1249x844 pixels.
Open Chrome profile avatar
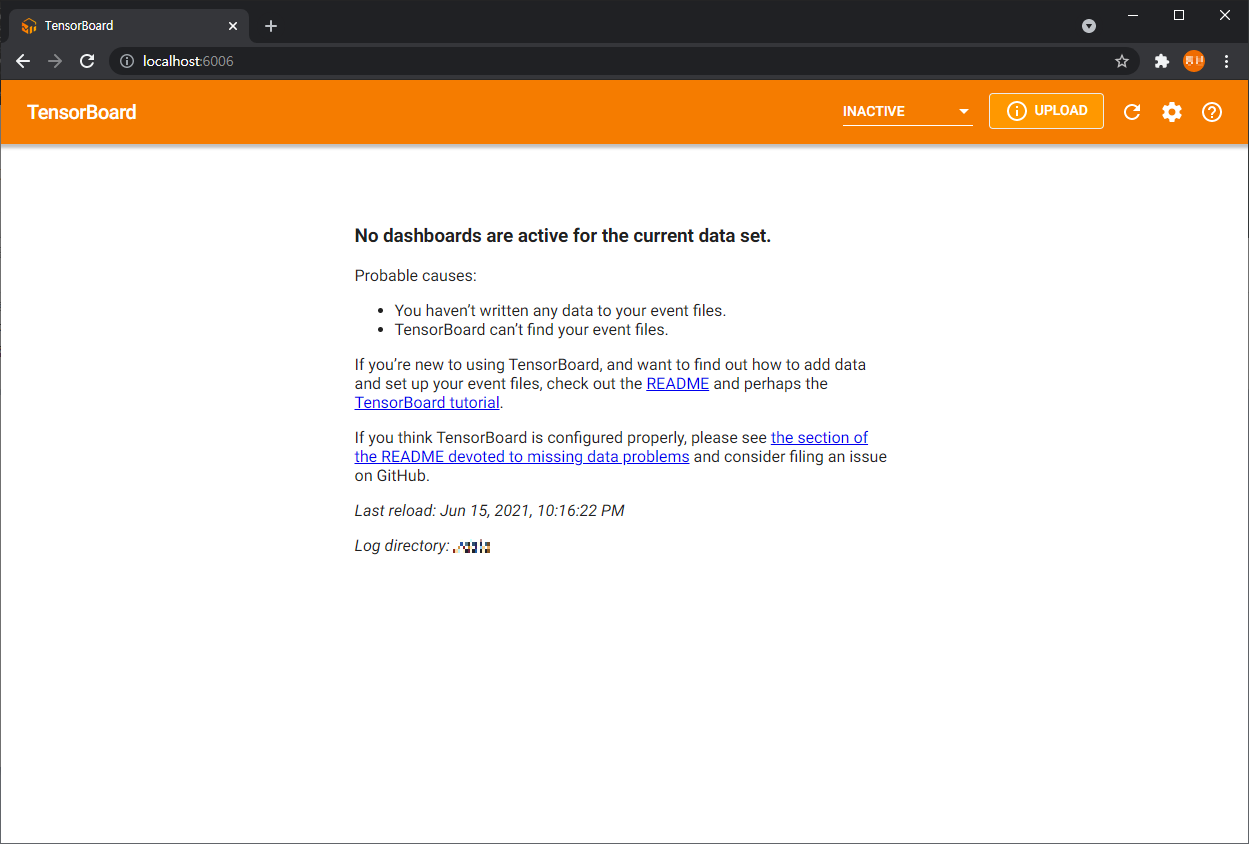[x=1194, y=61]
